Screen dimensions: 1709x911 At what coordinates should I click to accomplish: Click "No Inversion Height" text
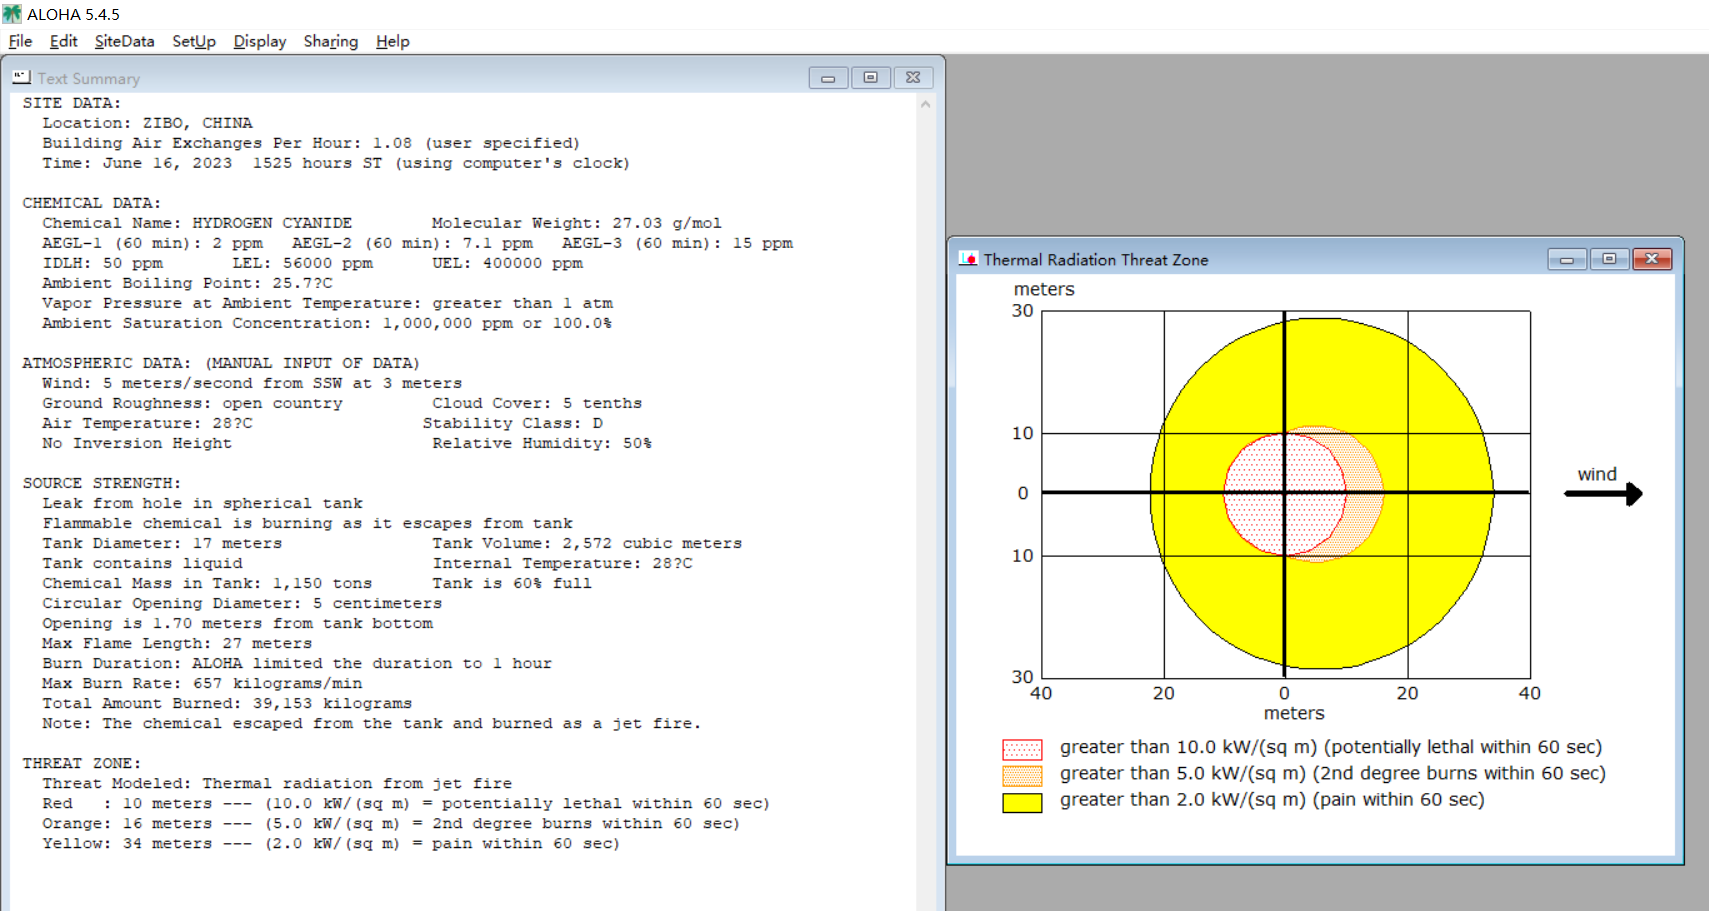137,443
